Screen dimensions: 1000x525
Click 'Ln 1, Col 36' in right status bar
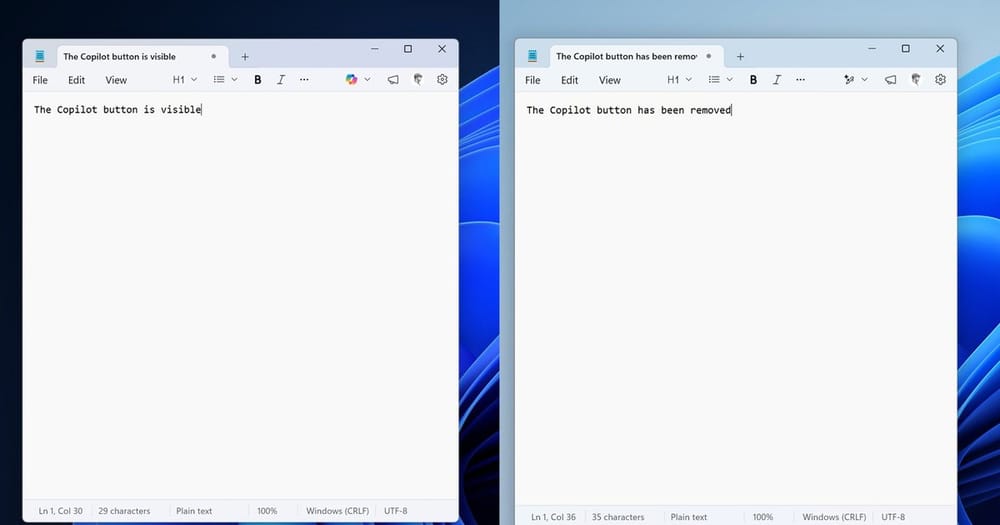554,517
